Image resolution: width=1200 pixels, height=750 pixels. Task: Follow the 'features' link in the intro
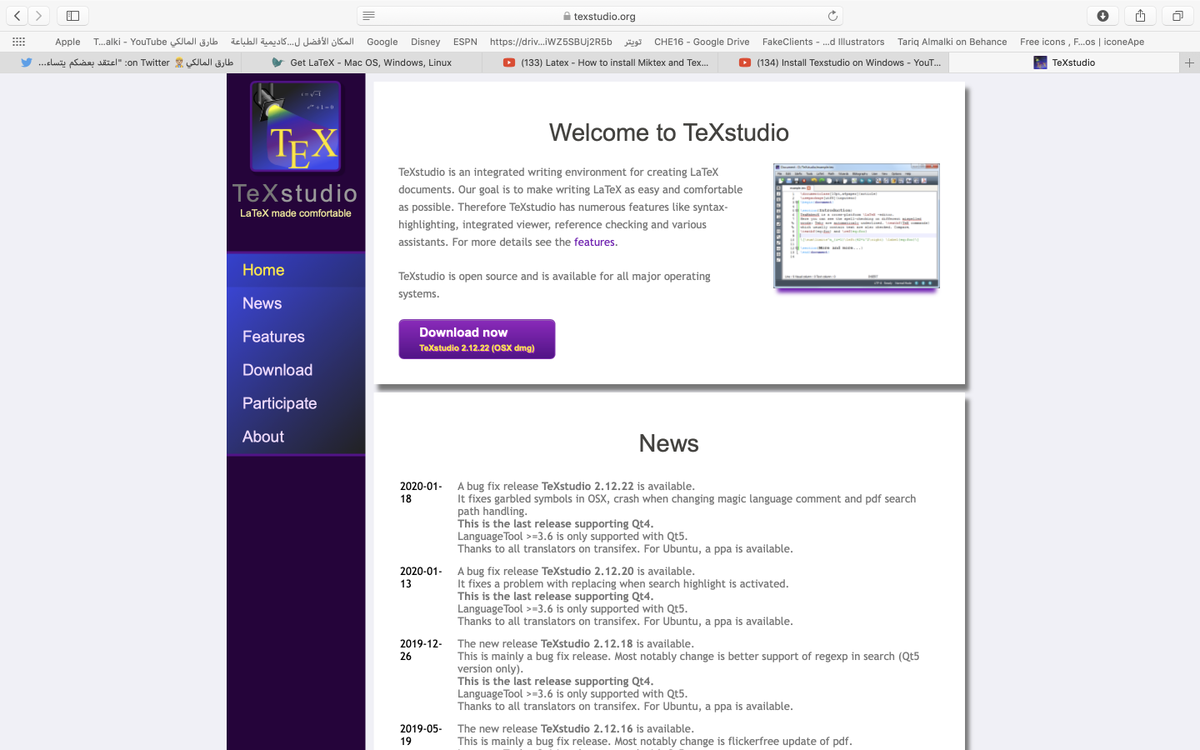pyautogui.click(x=595, y=242)
